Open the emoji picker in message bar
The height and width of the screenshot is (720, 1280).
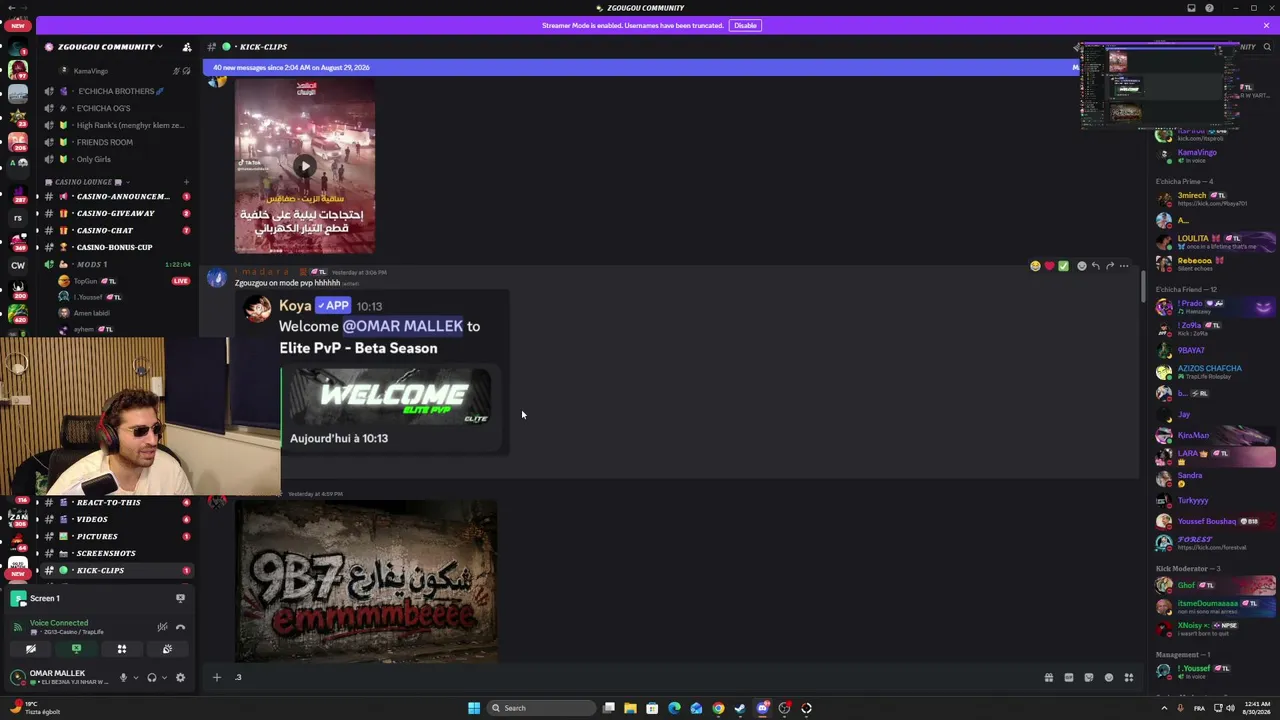[1109, 678]
